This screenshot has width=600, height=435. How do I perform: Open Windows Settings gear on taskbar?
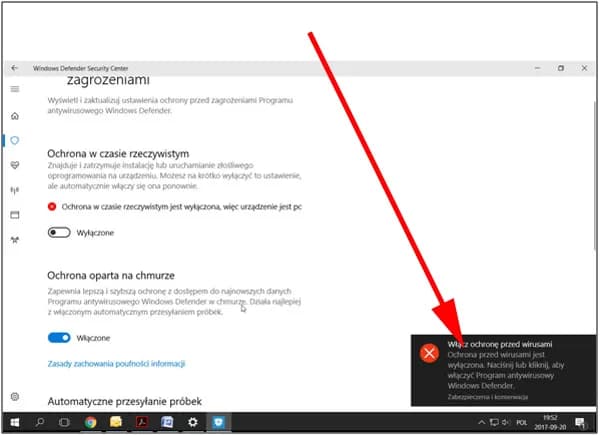(x=193, y=422)
